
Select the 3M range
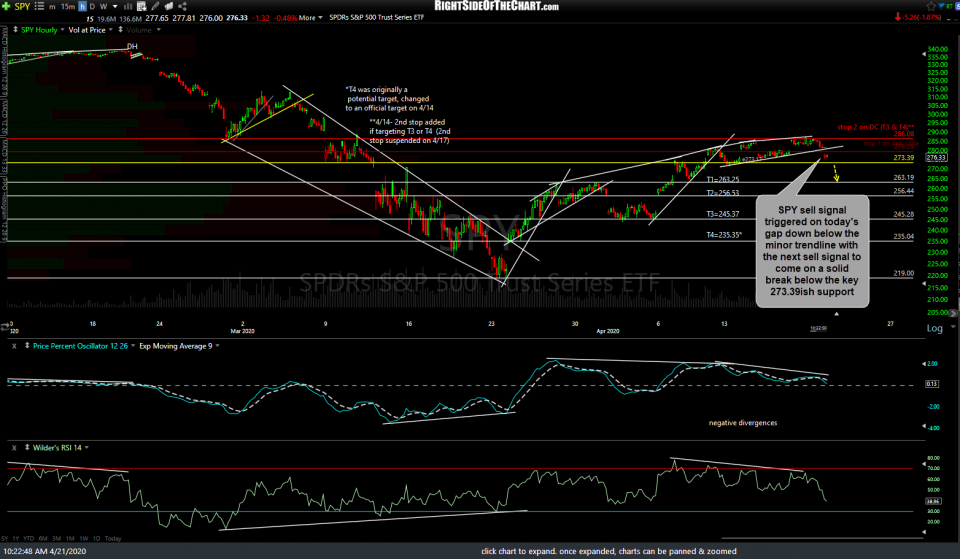(x=56, y=539)
